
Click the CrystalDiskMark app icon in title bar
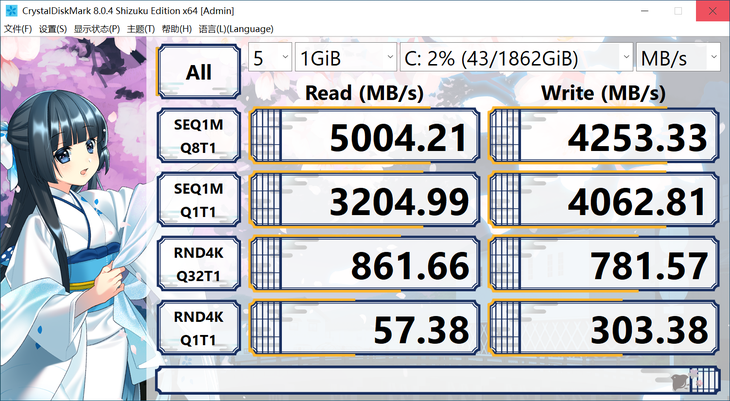point(11,10)
